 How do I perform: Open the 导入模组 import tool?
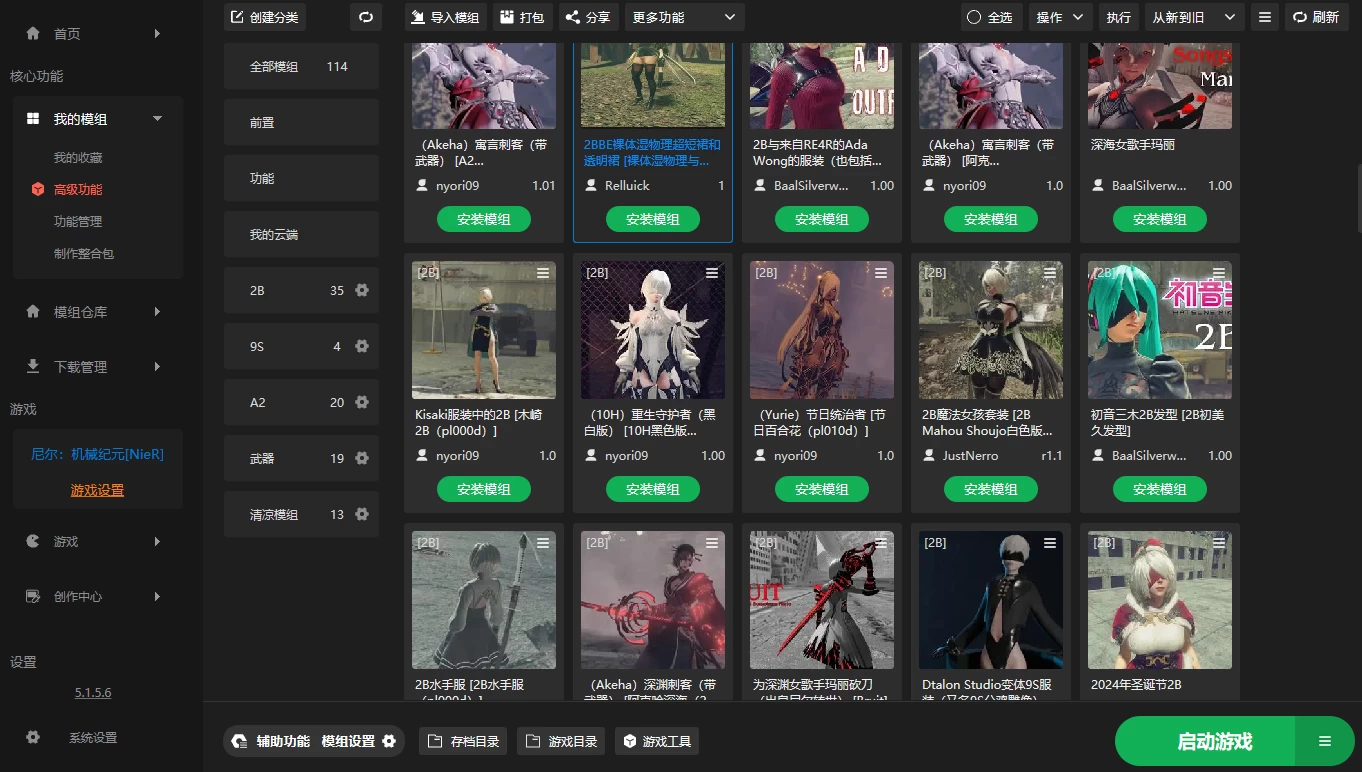[445, 17]
